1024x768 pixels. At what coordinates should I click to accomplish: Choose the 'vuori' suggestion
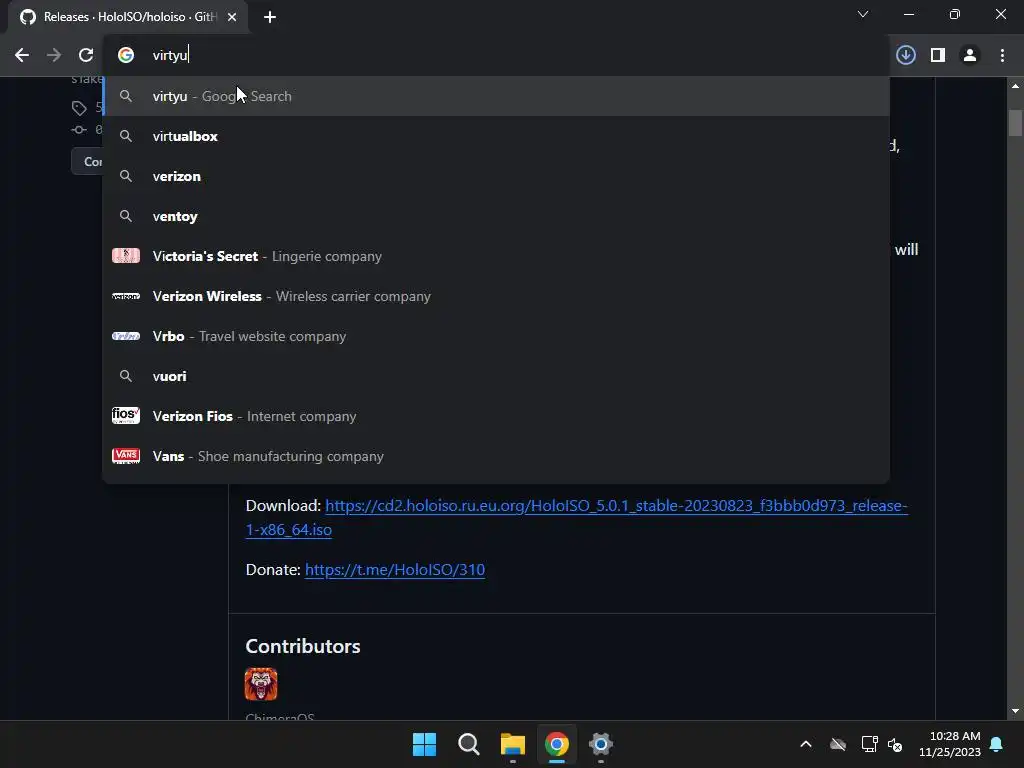(496, 376)
